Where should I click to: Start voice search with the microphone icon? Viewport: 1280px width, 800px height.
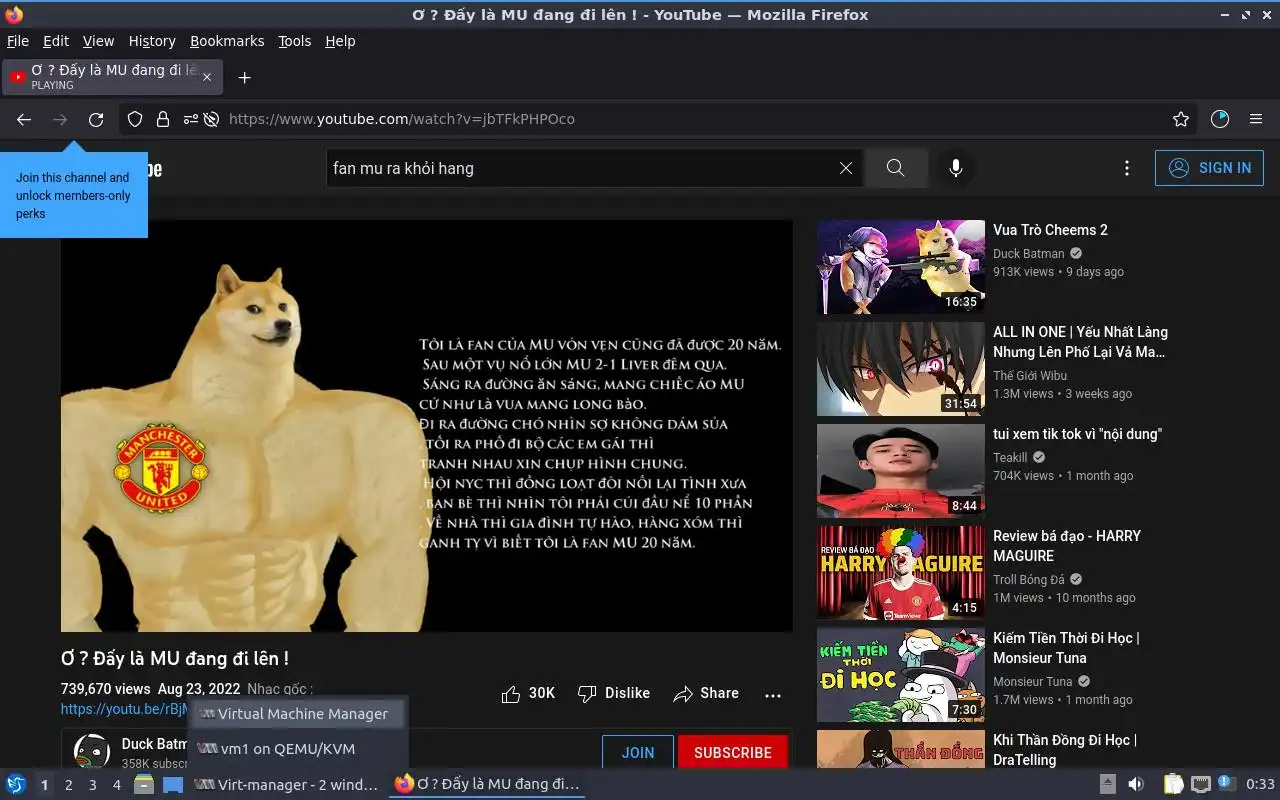956,168
